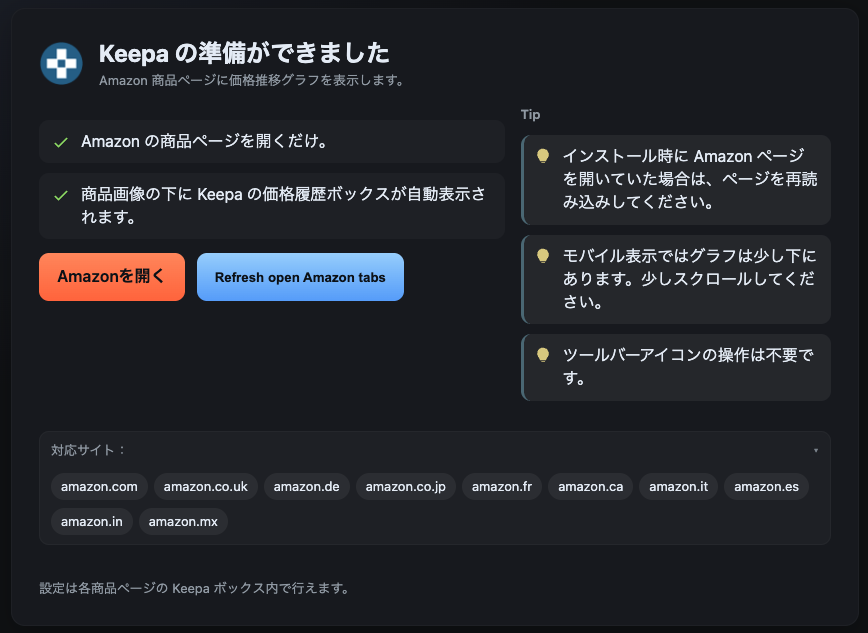Open the amazon.co.jp site chip

click(406, 487)
